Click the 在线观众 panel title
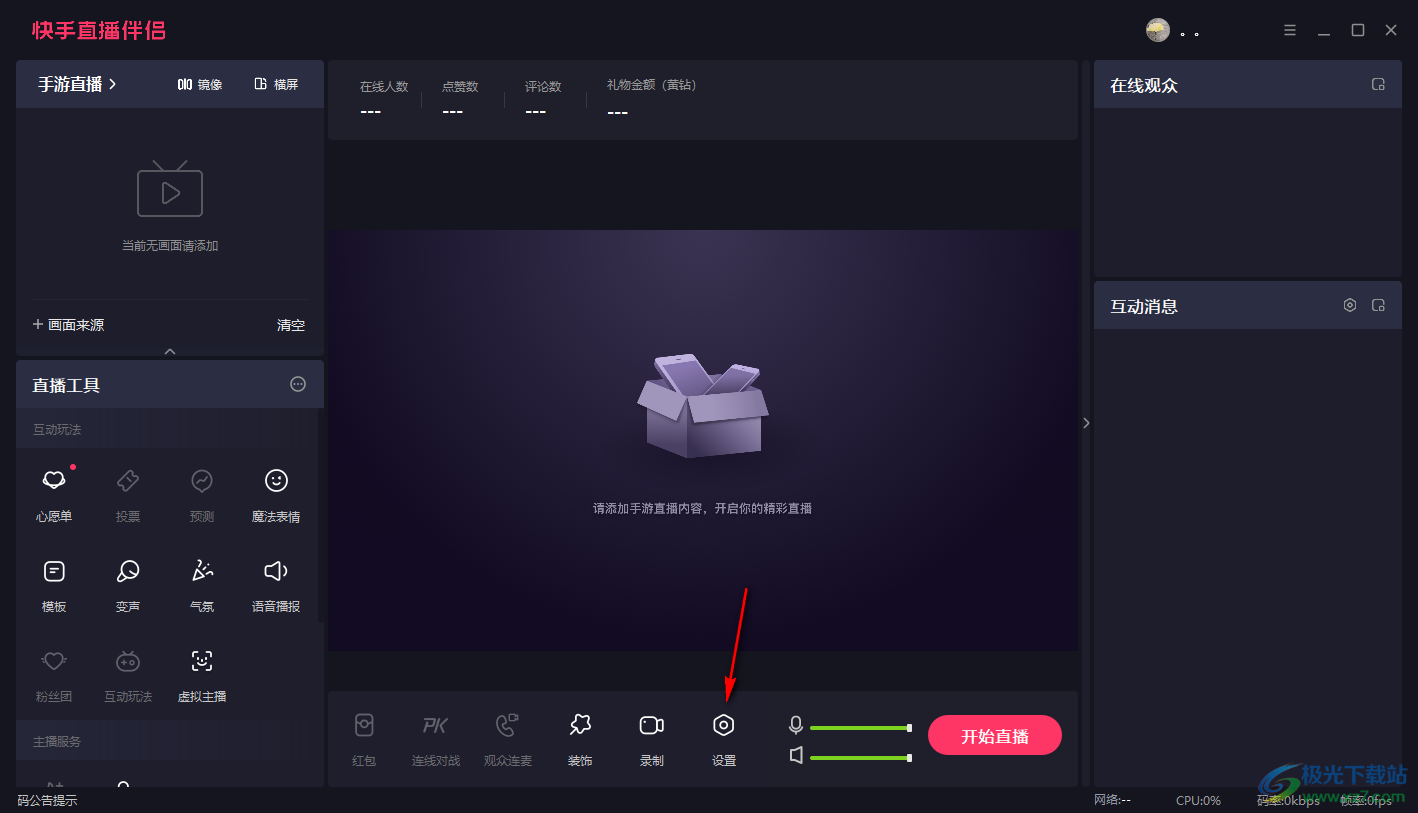 1144,86
